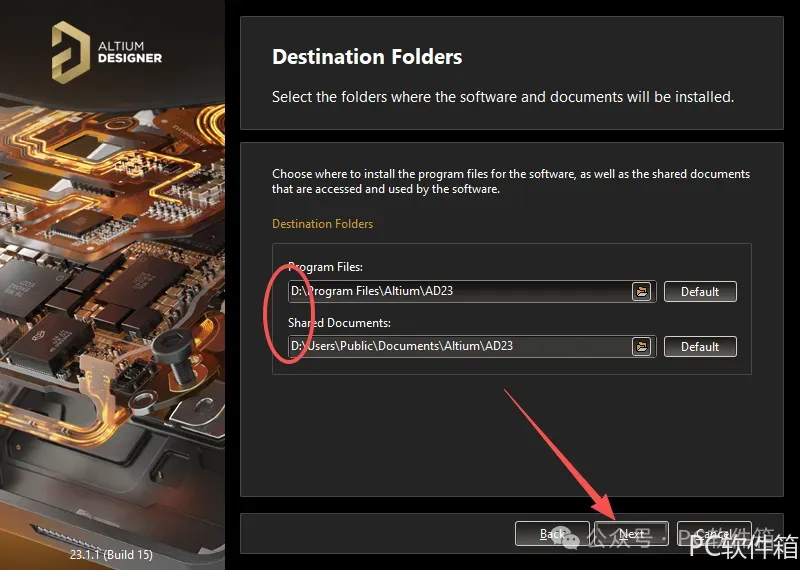Click 'Choose where to install the program files' description
Viewport: 800px width, 570px height.
[x=511, y=181]
